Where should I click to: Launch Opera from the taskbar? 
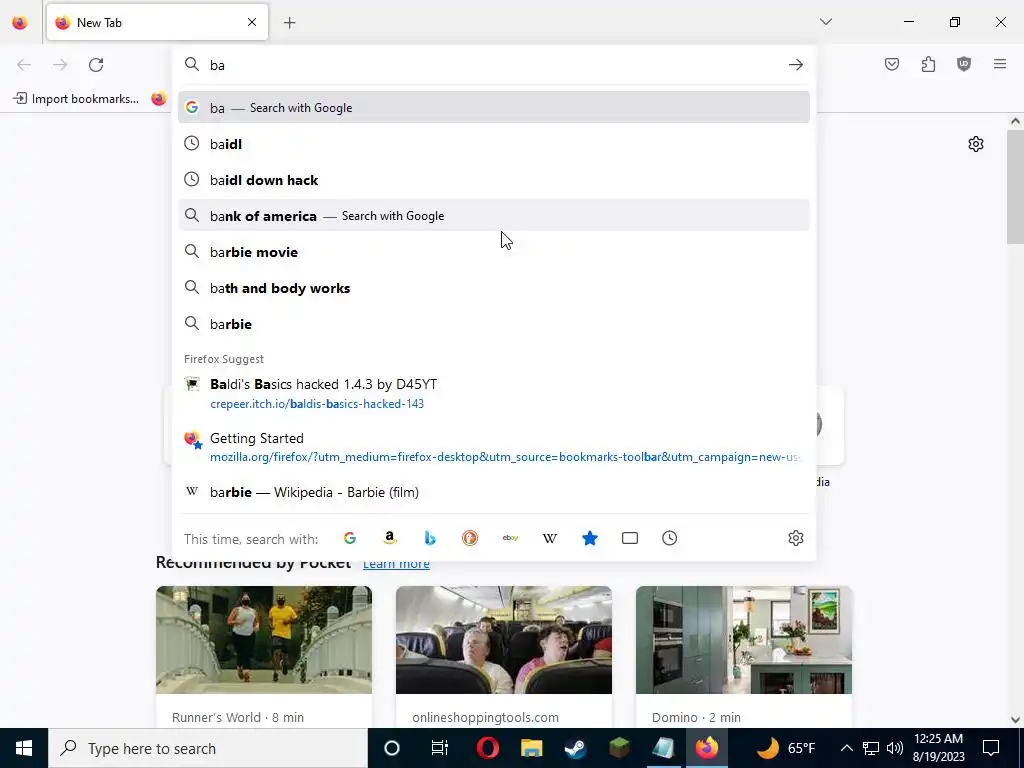[x=487, y=748]
